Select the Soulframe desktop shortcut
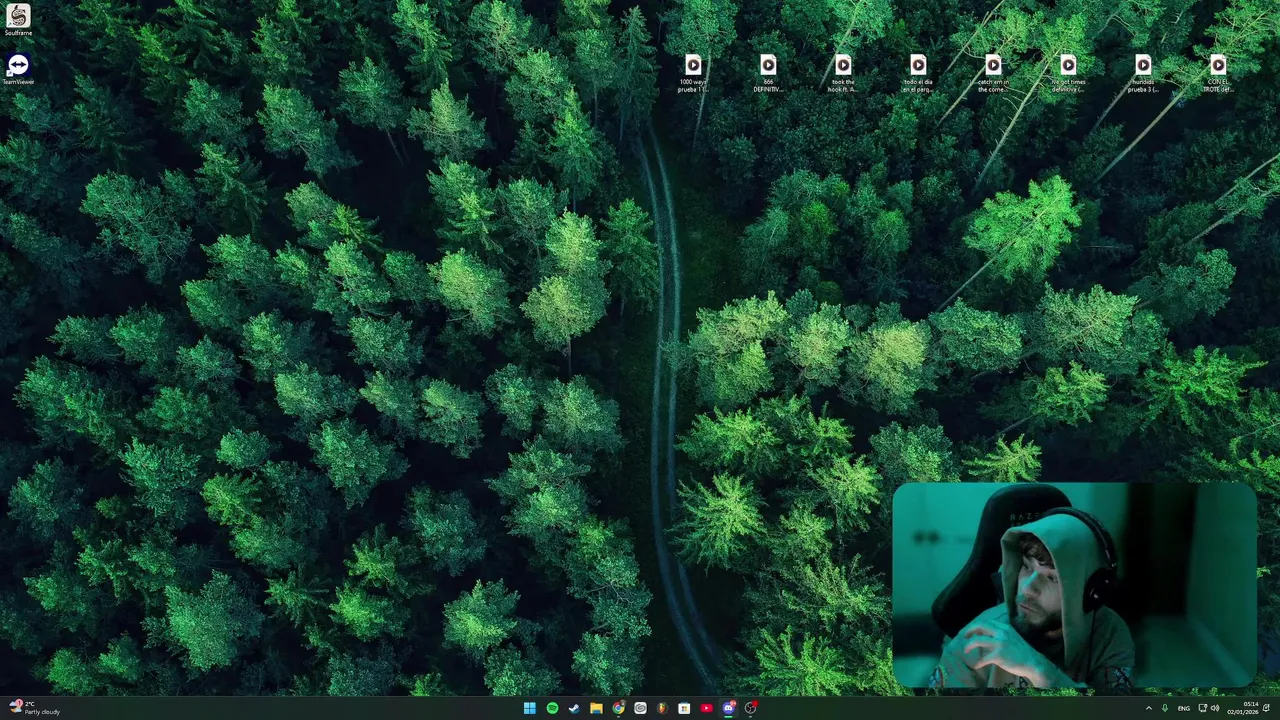This screenshot has width=1280, height=720. coord(18,20)
